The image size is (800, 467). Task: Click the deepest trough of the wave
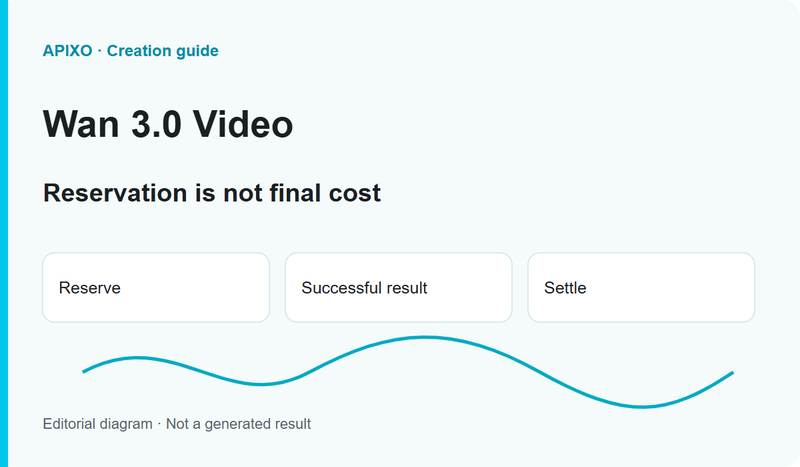pyautogui.click(x=641, y=406)
